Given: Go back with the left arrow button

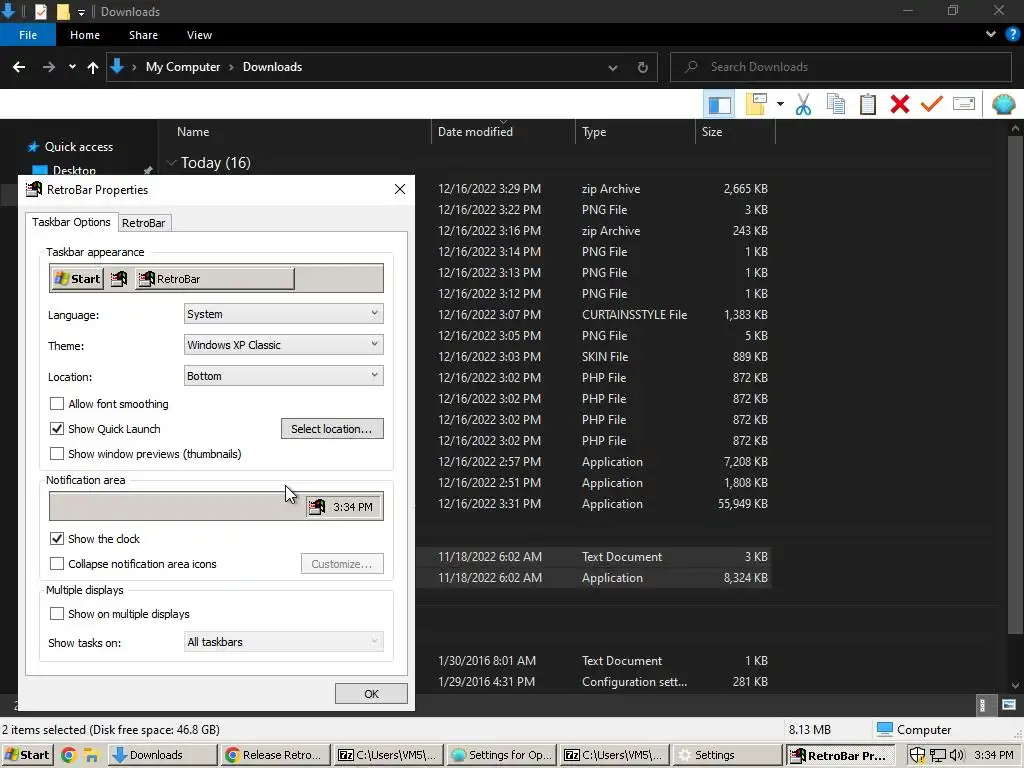Looking at the screenshot, I should pyautogui.click(x=19, y=67).
